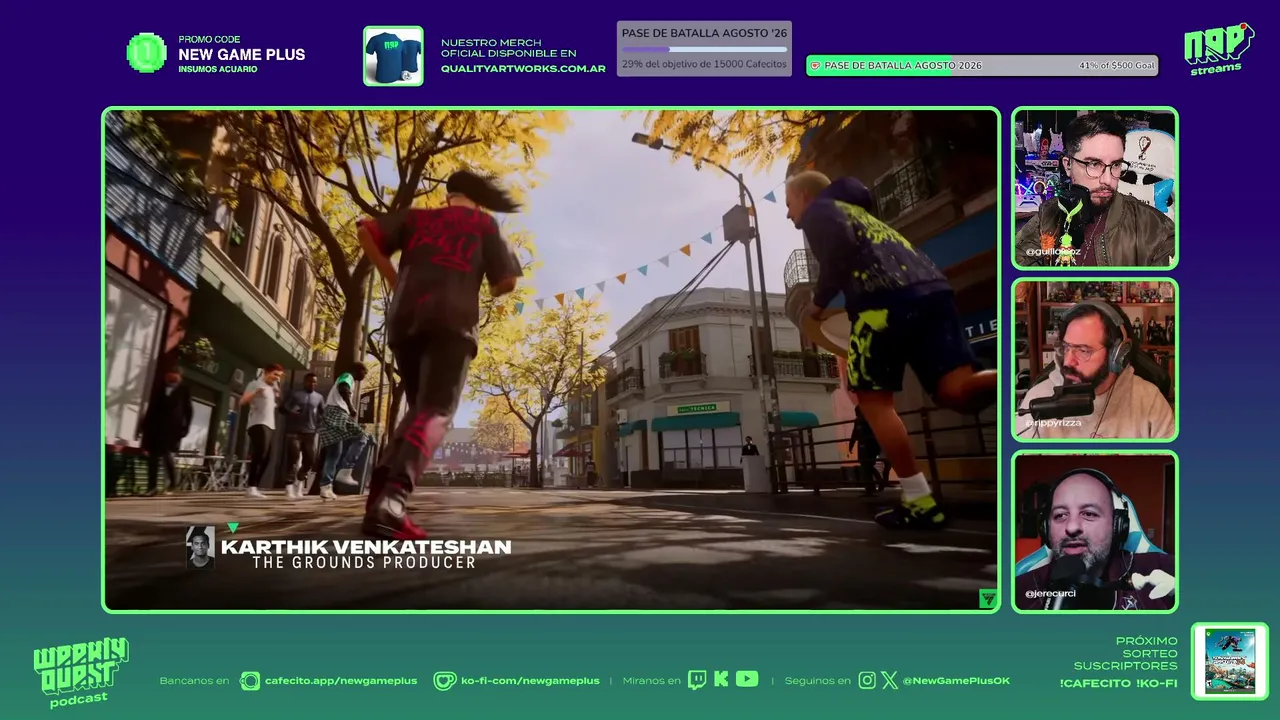
Task: Click the X social icon
Action: [x=889, y=681]
